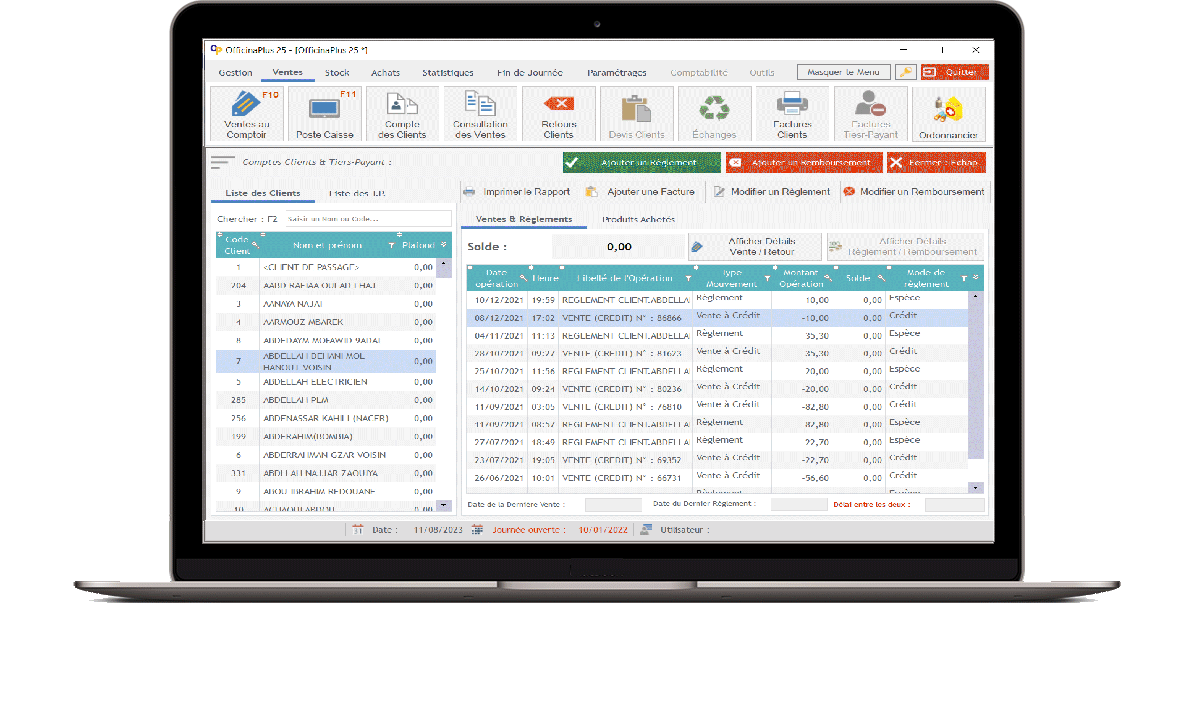Screen dimensions: 1204x727
Task: Open Consultation des Ventes
Action: pyautogui.click(x=480, y=114)
